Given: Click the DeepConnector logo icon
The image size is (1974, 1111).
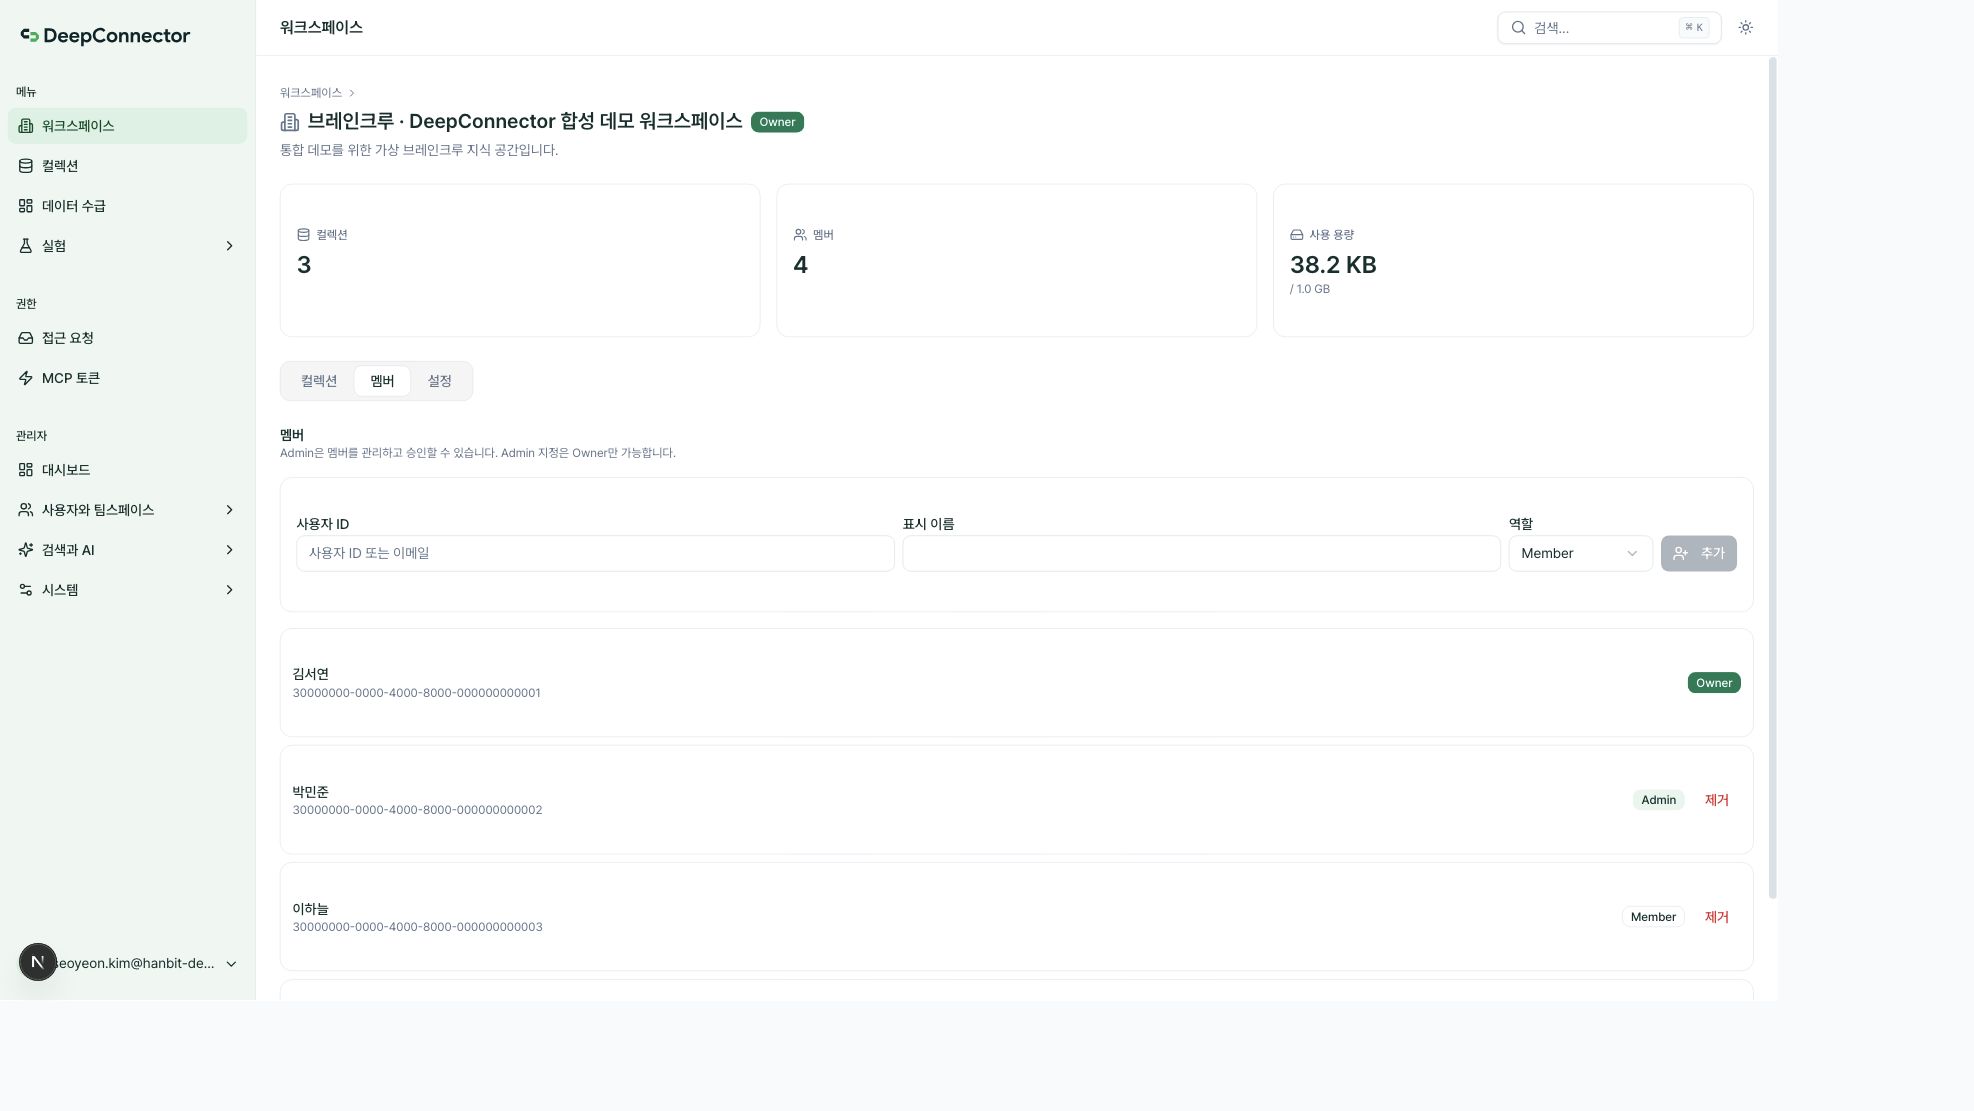Looking at the screenshot, I should 30,36.
